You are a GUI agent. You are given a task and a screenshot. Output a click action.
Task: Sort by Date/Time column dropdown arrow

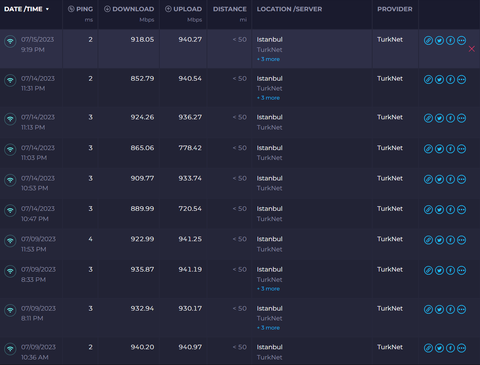(47, 9)
